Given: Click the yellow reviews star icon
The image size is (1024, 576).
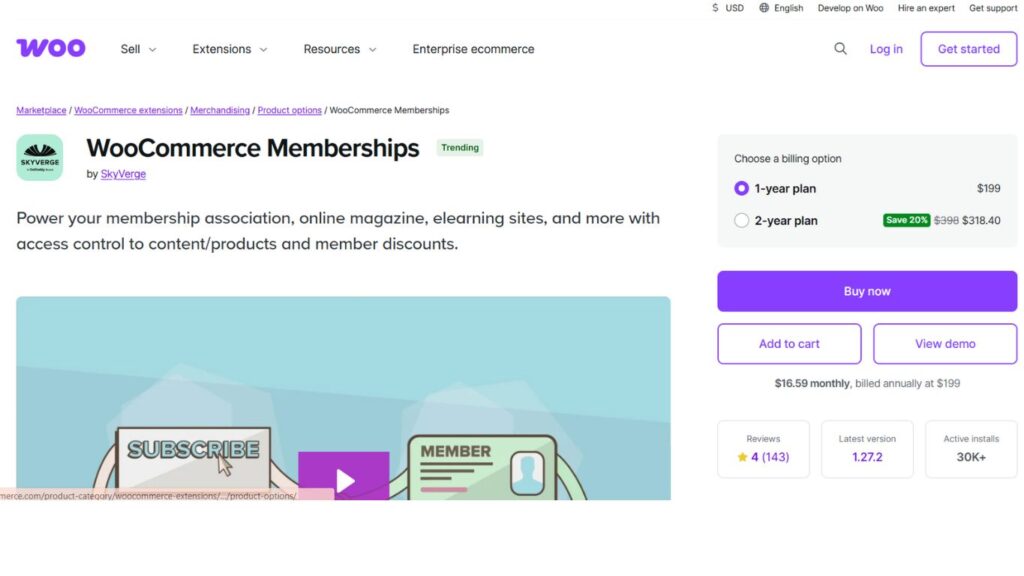Looking at the screenshot, I should pos(742,457).
